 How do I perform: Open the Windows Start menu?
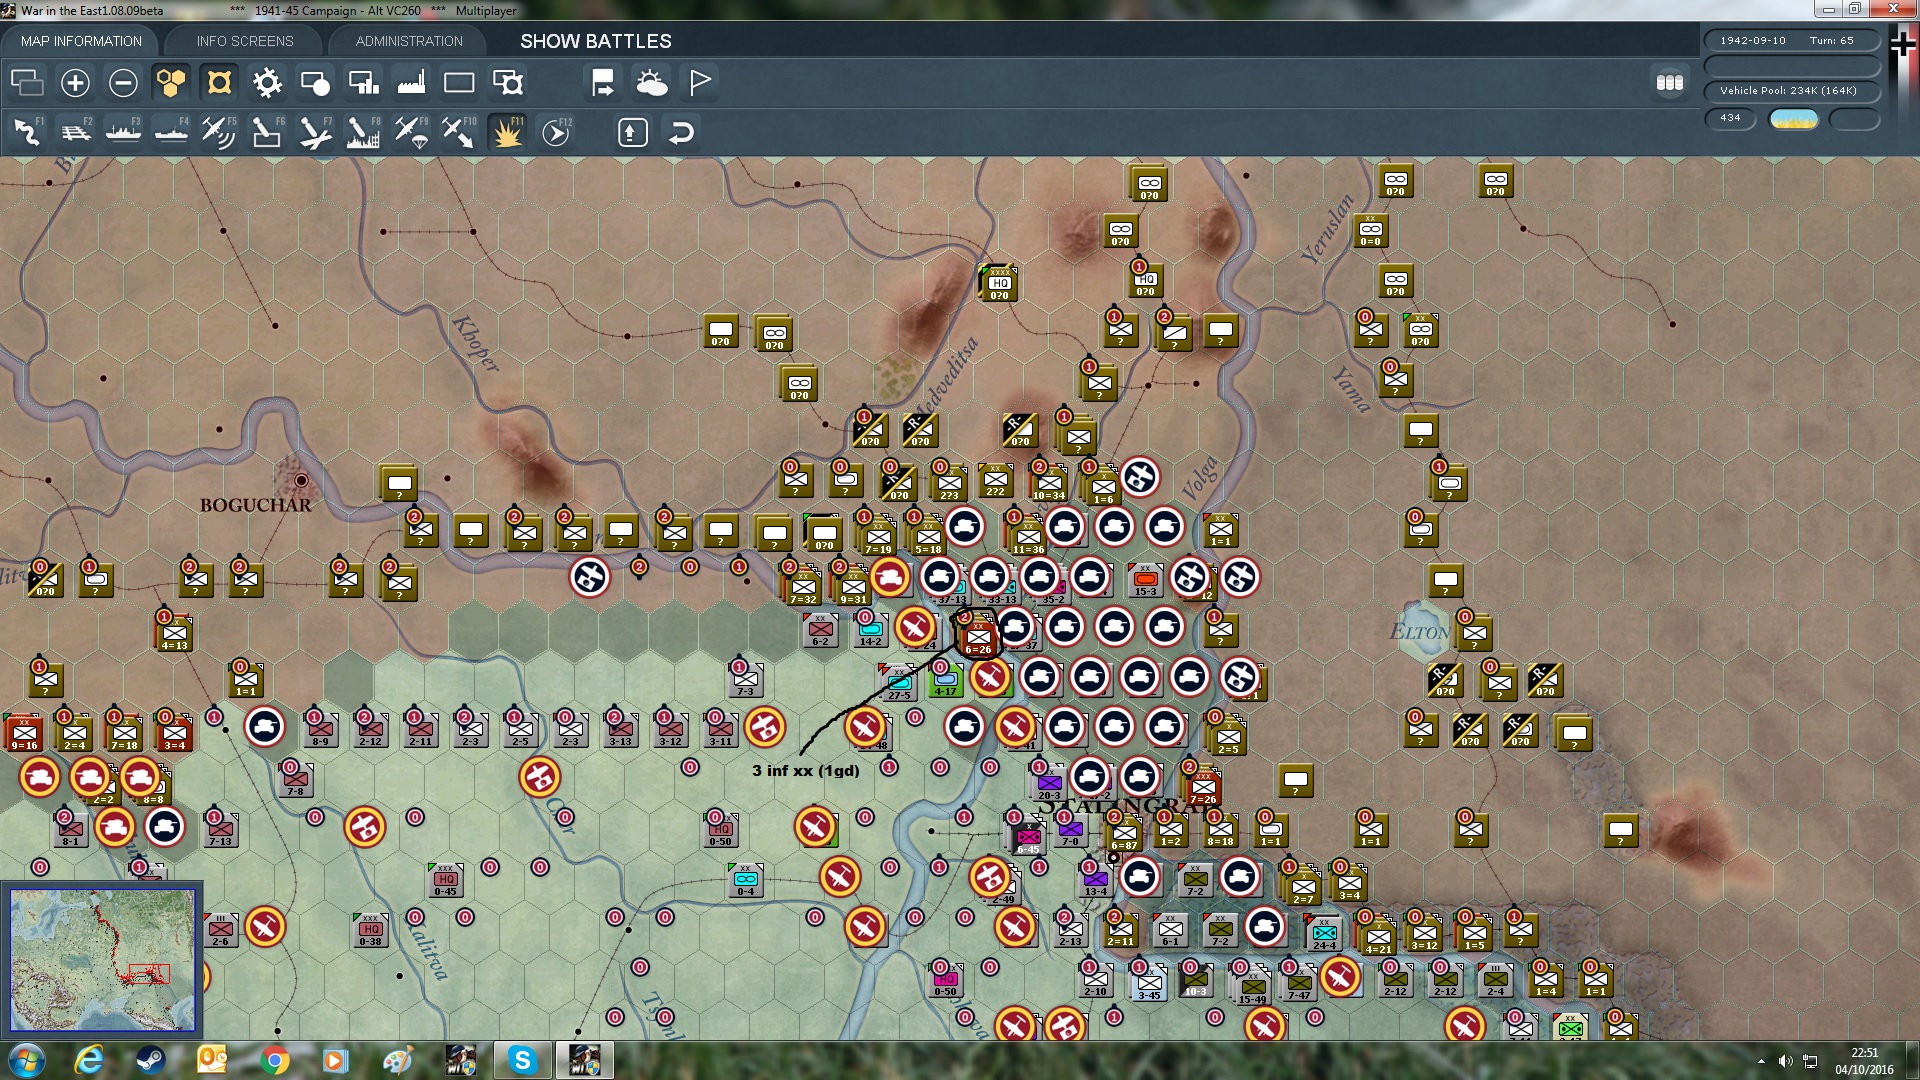[x=27, y=1060]
